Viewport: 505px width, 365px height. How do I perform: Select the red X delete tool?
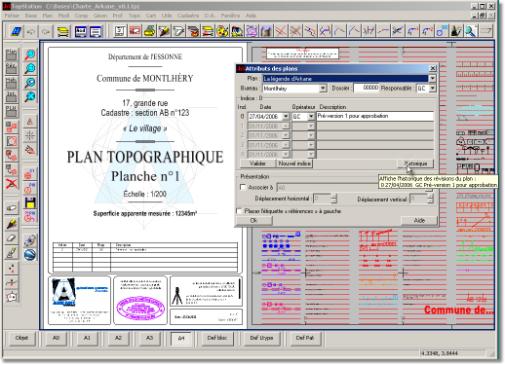coord(11,183)
